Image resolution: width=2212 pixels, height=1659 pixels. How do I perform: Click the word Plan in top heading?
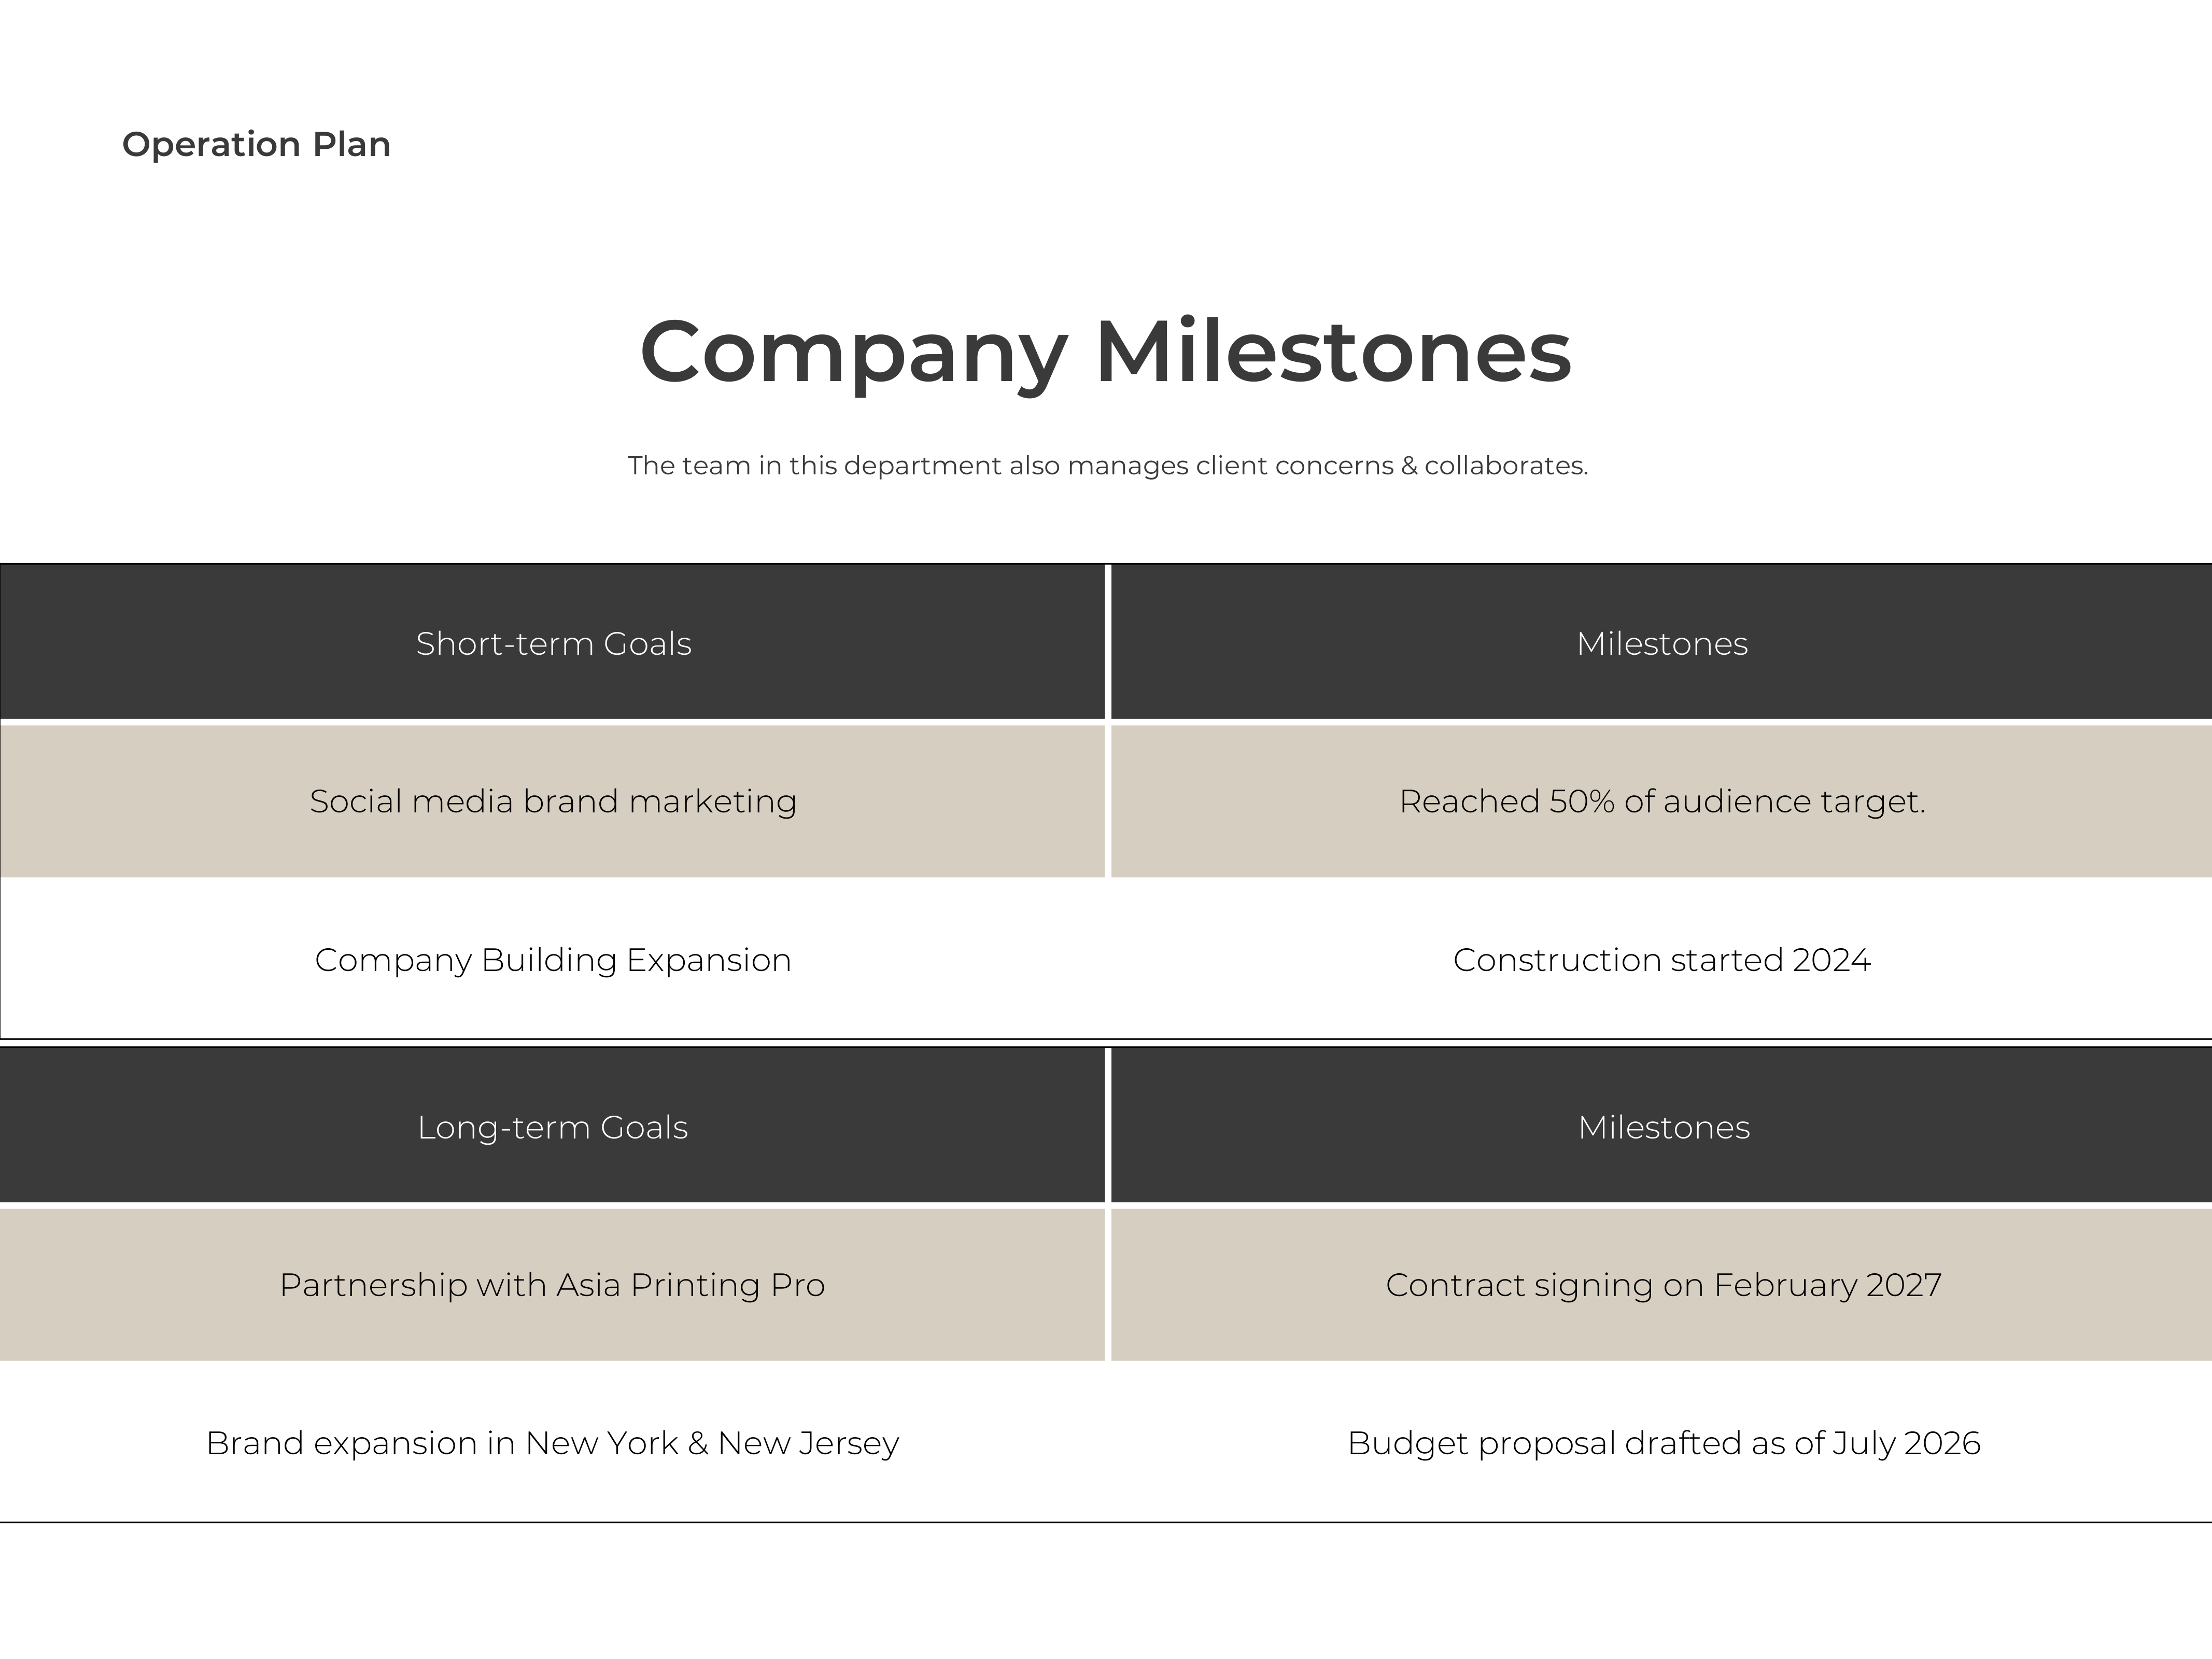[351, 144]
